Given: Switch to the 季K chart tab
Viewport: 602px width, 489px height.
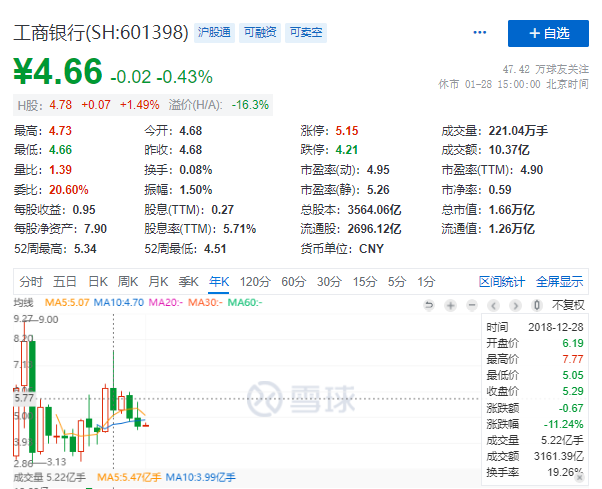Looking at the screenshot, I should (189, 282).
